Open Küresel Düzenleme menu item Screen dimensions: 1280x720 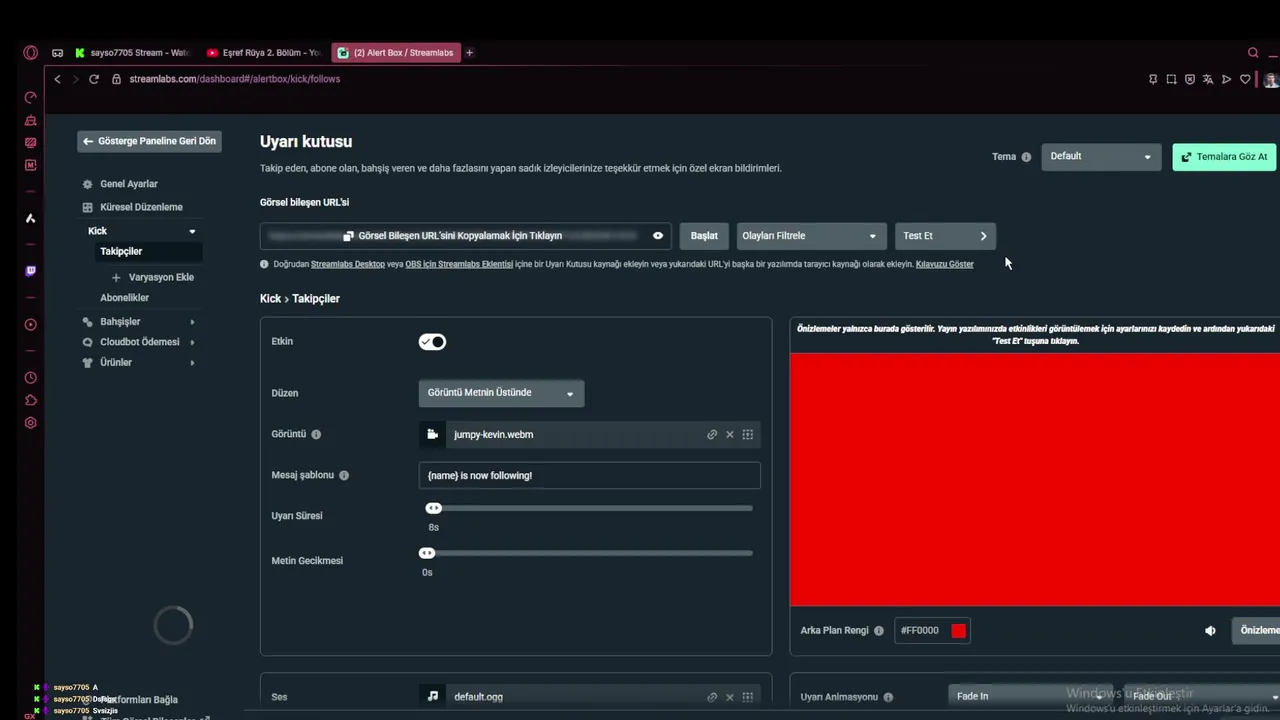[x=141, y=207]
